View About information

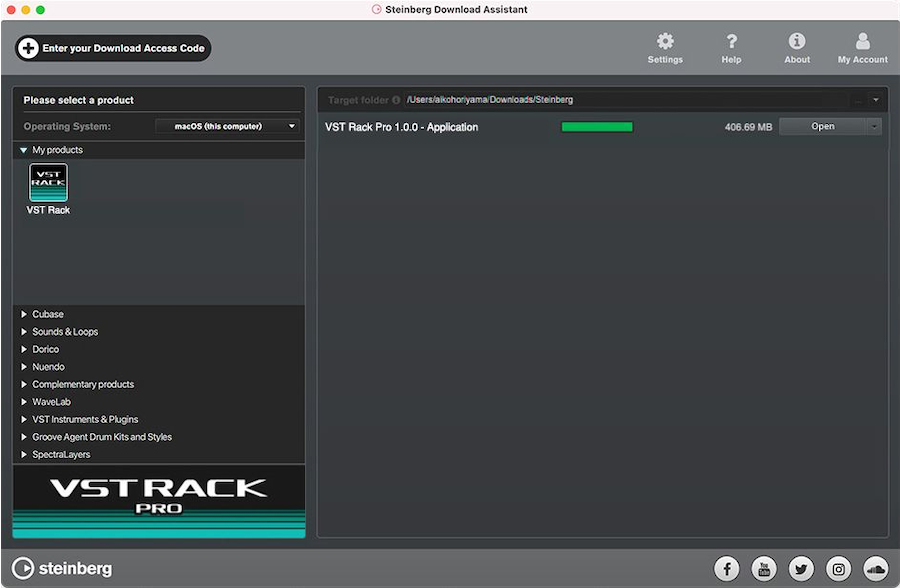(796, 47)
